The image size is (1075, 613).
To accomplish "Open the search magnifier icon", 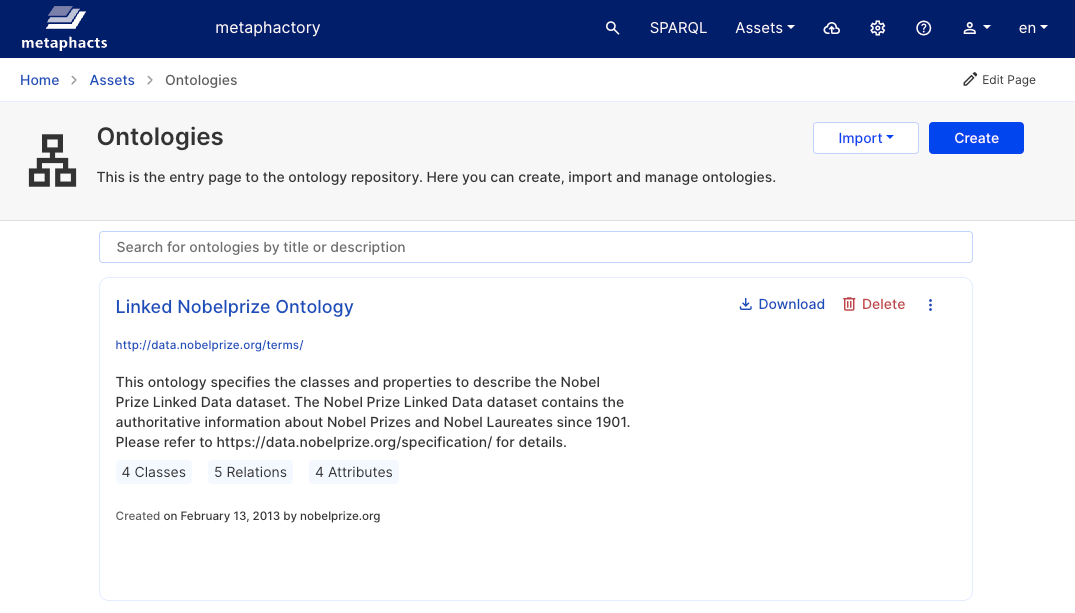I will pos(612,28).
